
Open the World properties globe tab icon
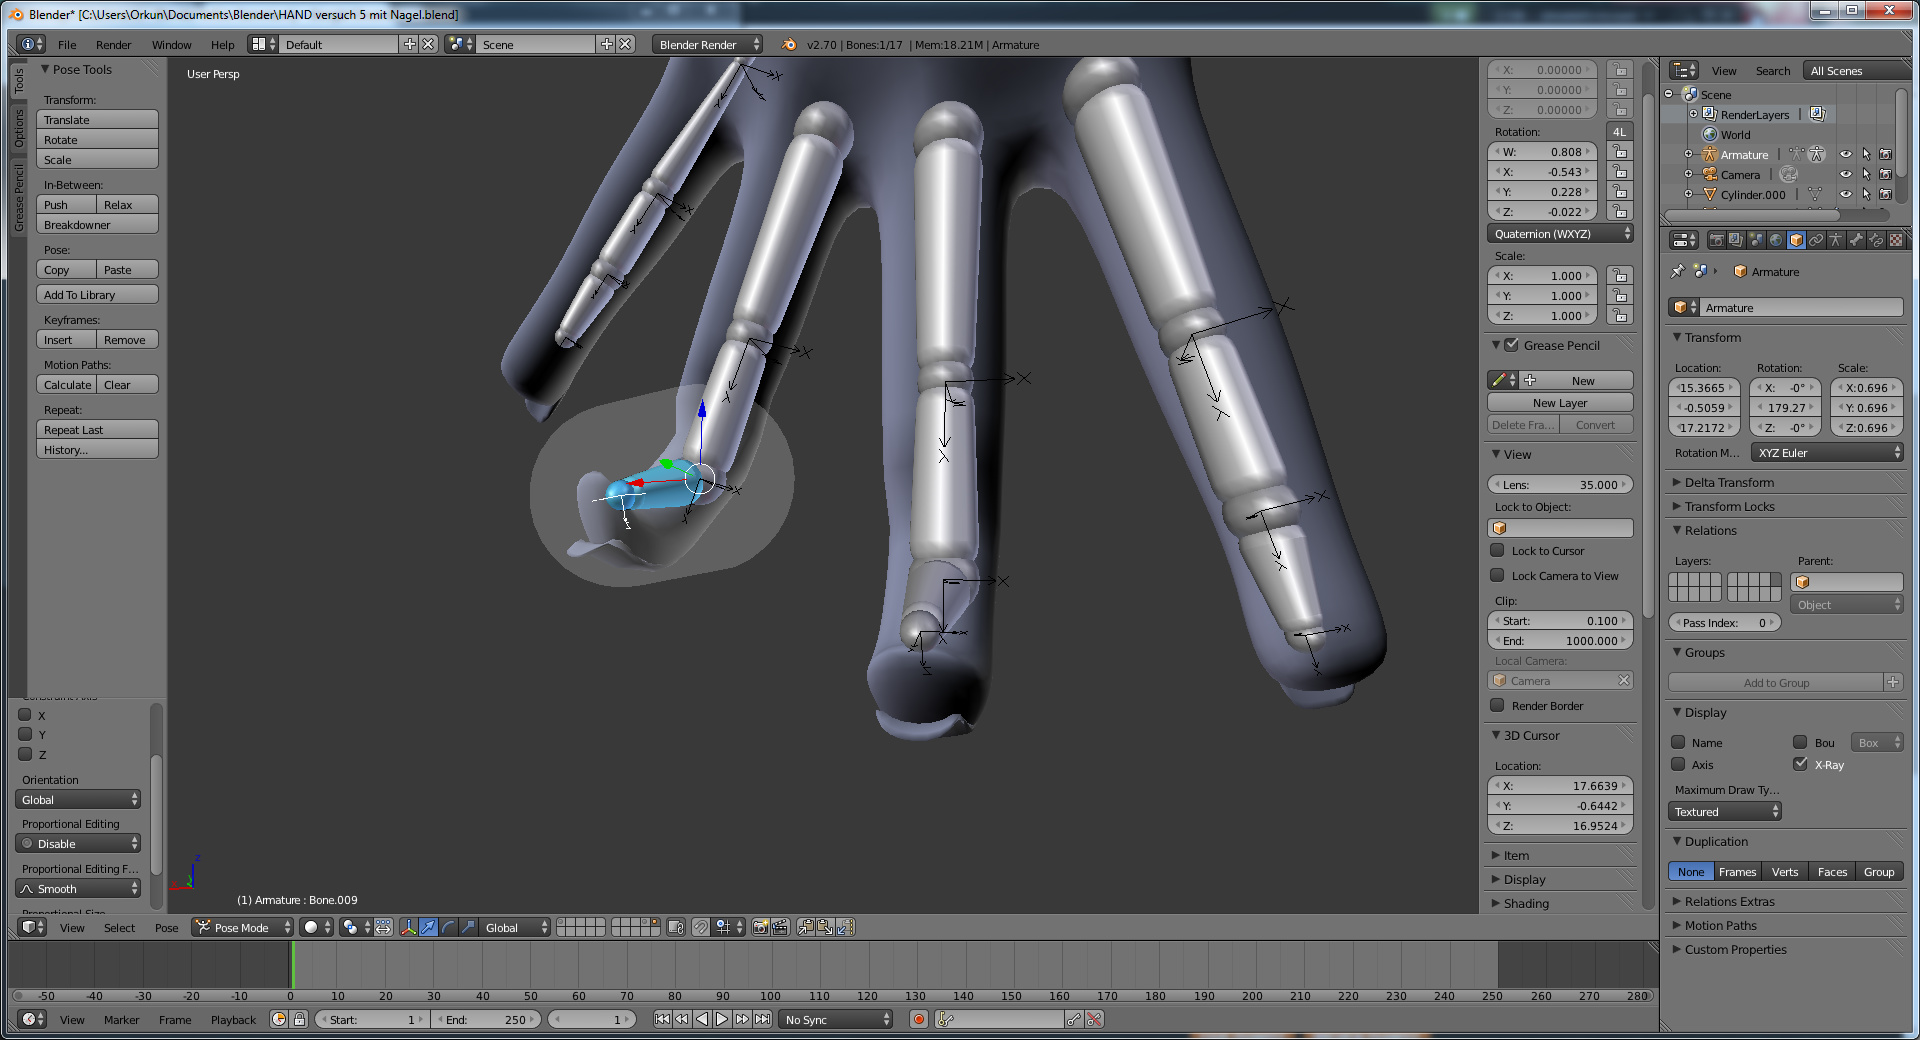pyautogui.click(x=1776, y=240)
